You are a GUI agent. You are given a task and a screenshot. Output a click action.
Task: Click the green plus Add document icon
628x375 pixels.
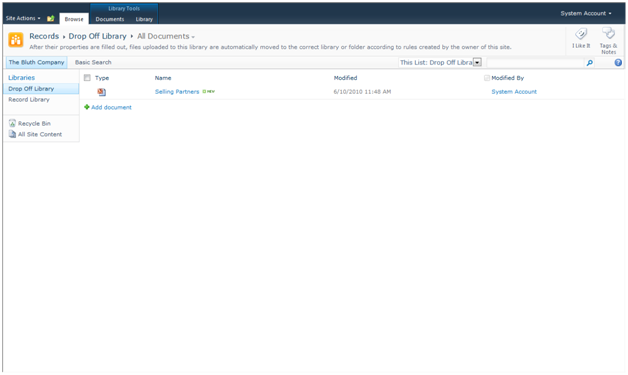pyautogui.click(x=87, y=107)
